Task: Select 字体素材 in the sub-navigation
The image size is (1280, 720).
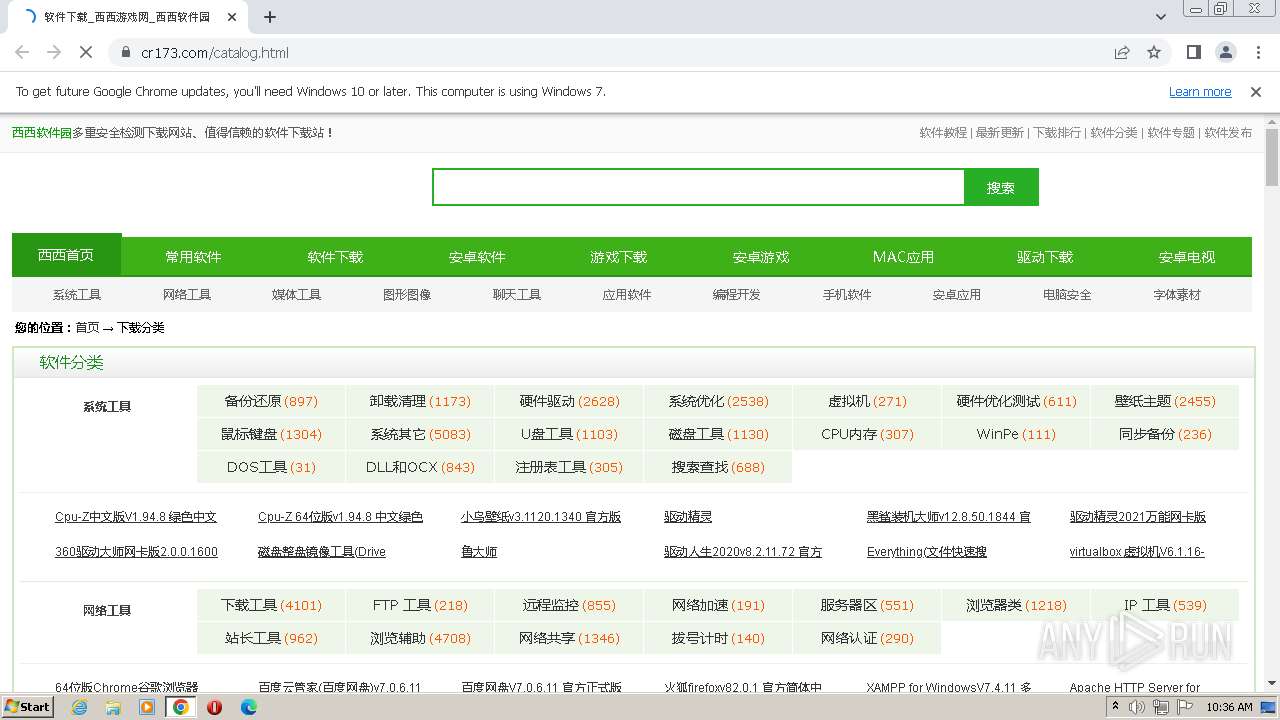Action: [1177, 295]
